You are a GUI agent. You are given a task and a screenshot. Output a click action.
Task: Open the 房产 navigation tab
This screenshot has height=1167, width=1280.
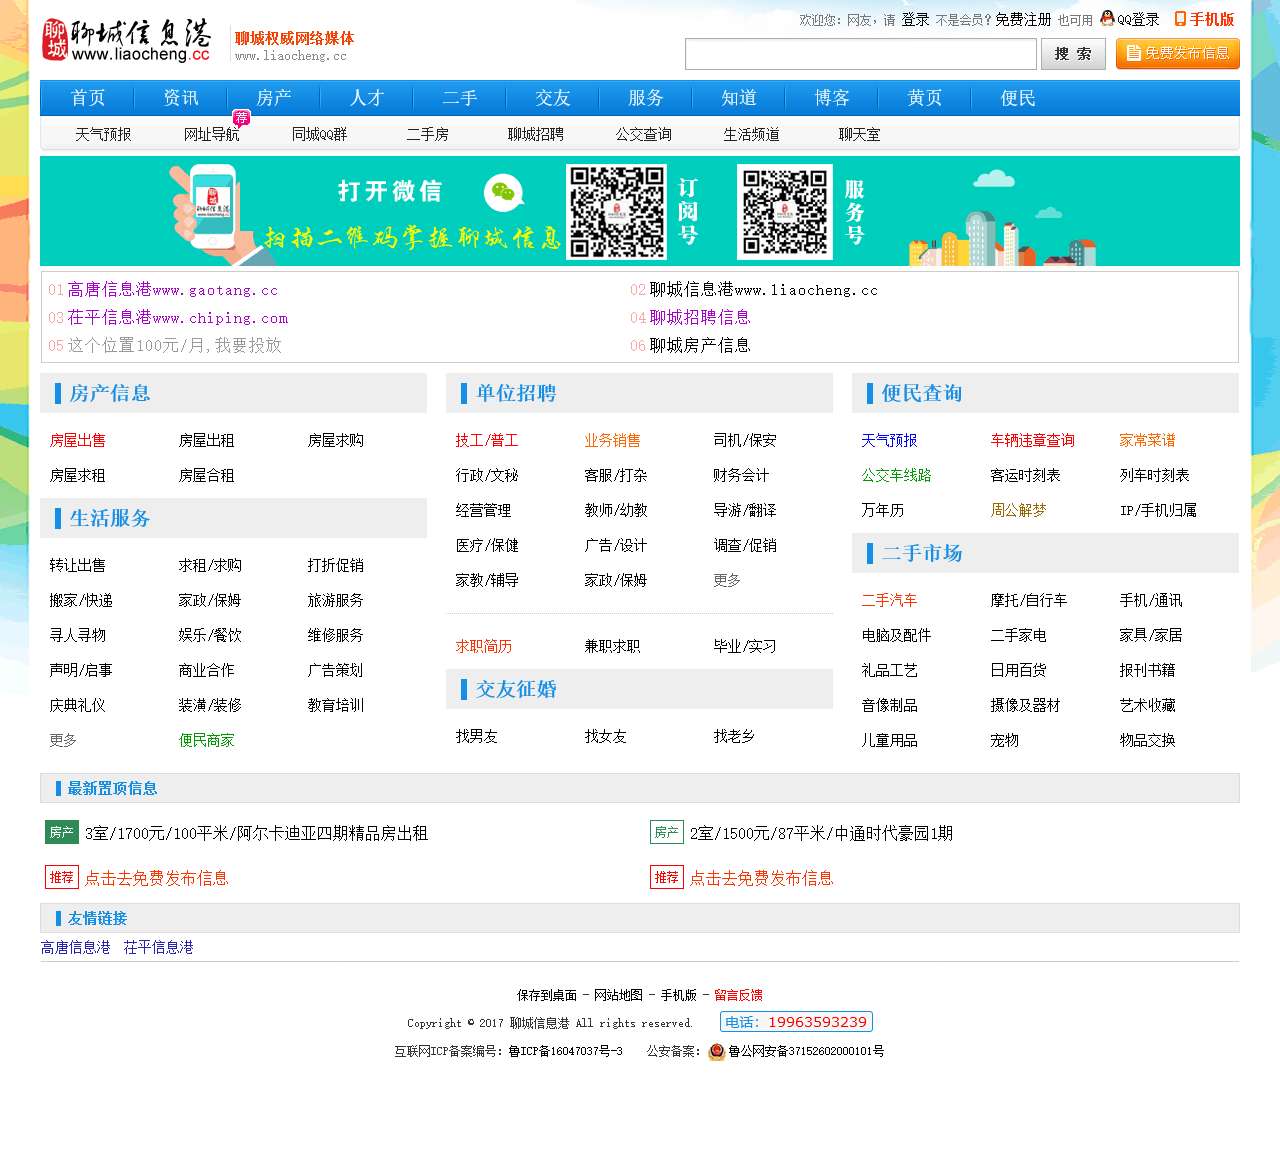coord(274,98)
